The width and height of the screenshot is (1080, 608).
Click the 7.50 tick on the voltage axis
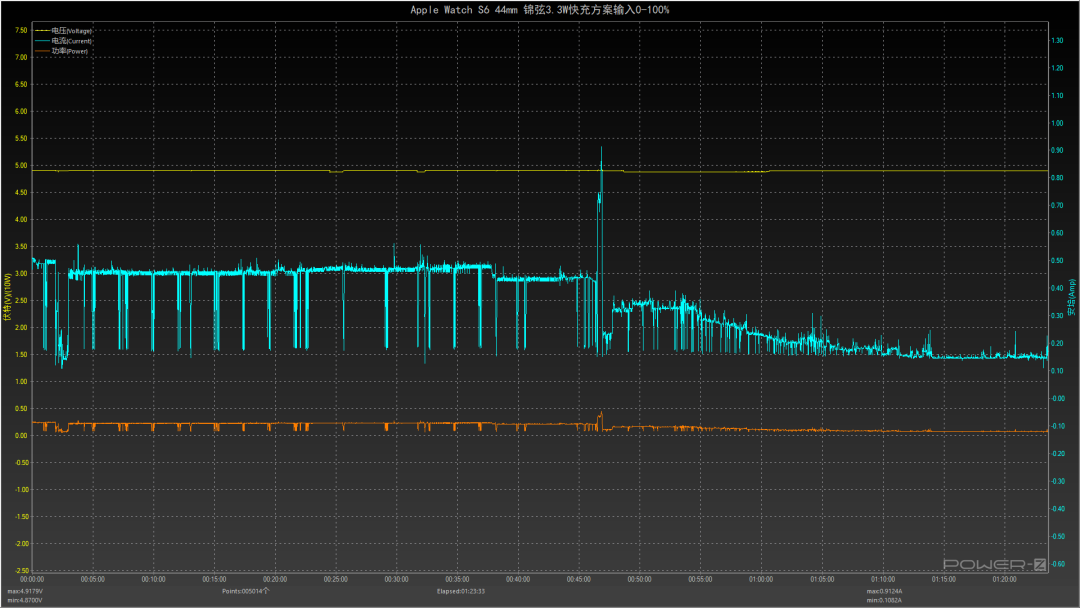(x=21, y=30)
